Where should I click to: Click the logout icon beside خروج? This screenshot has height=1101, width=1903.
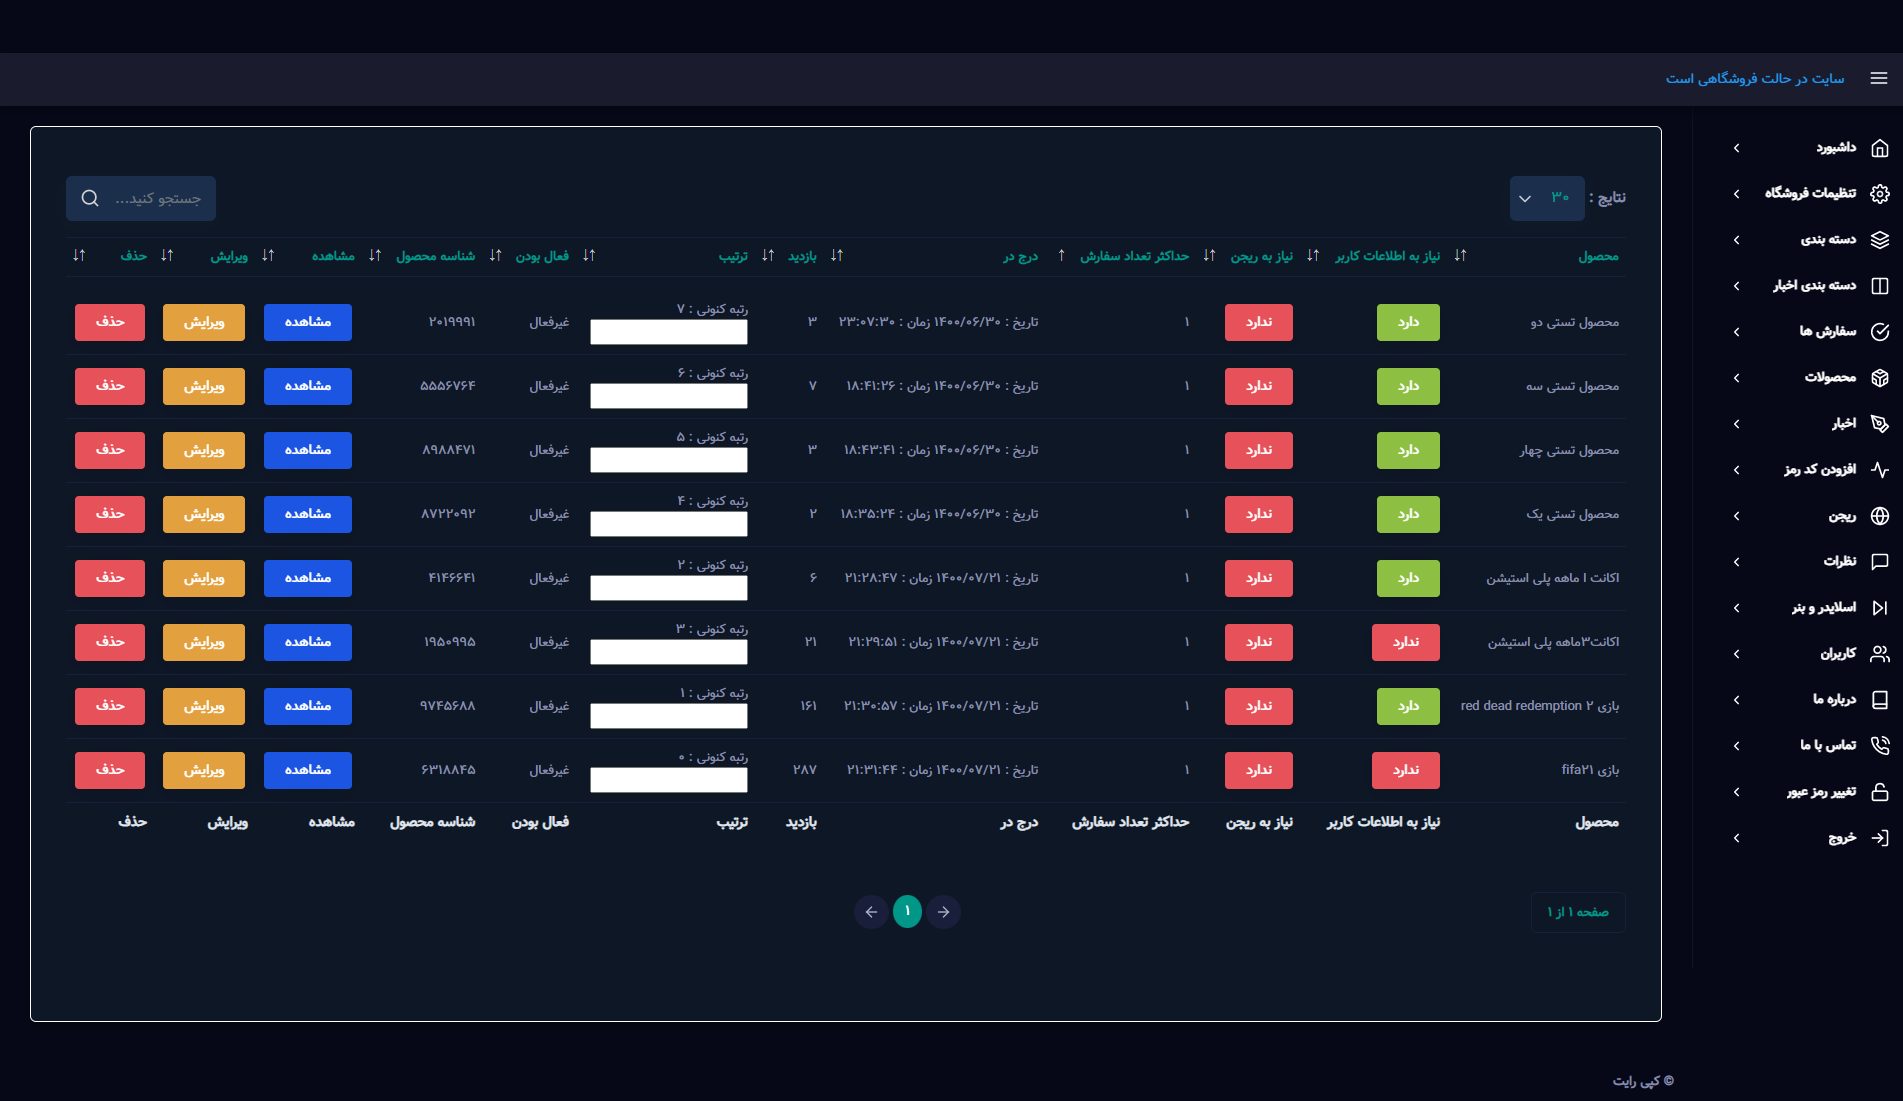[1879, 838]
